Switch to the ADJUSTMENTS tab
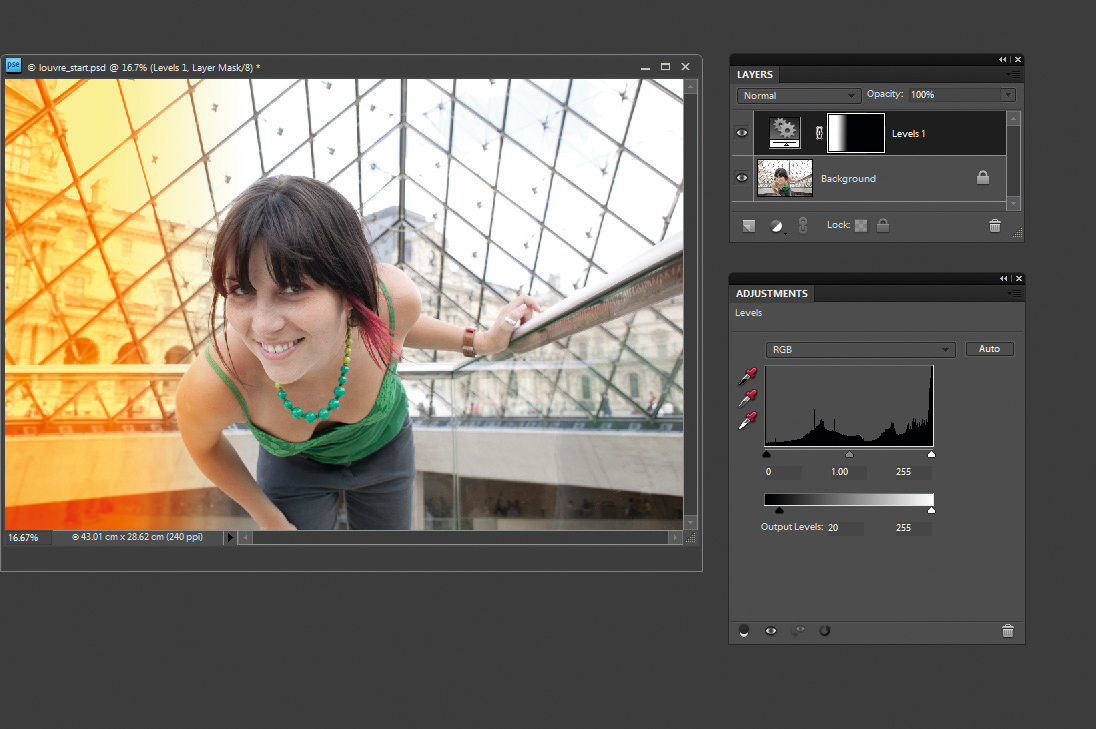Screen dimensions: 1096x729 772,294
